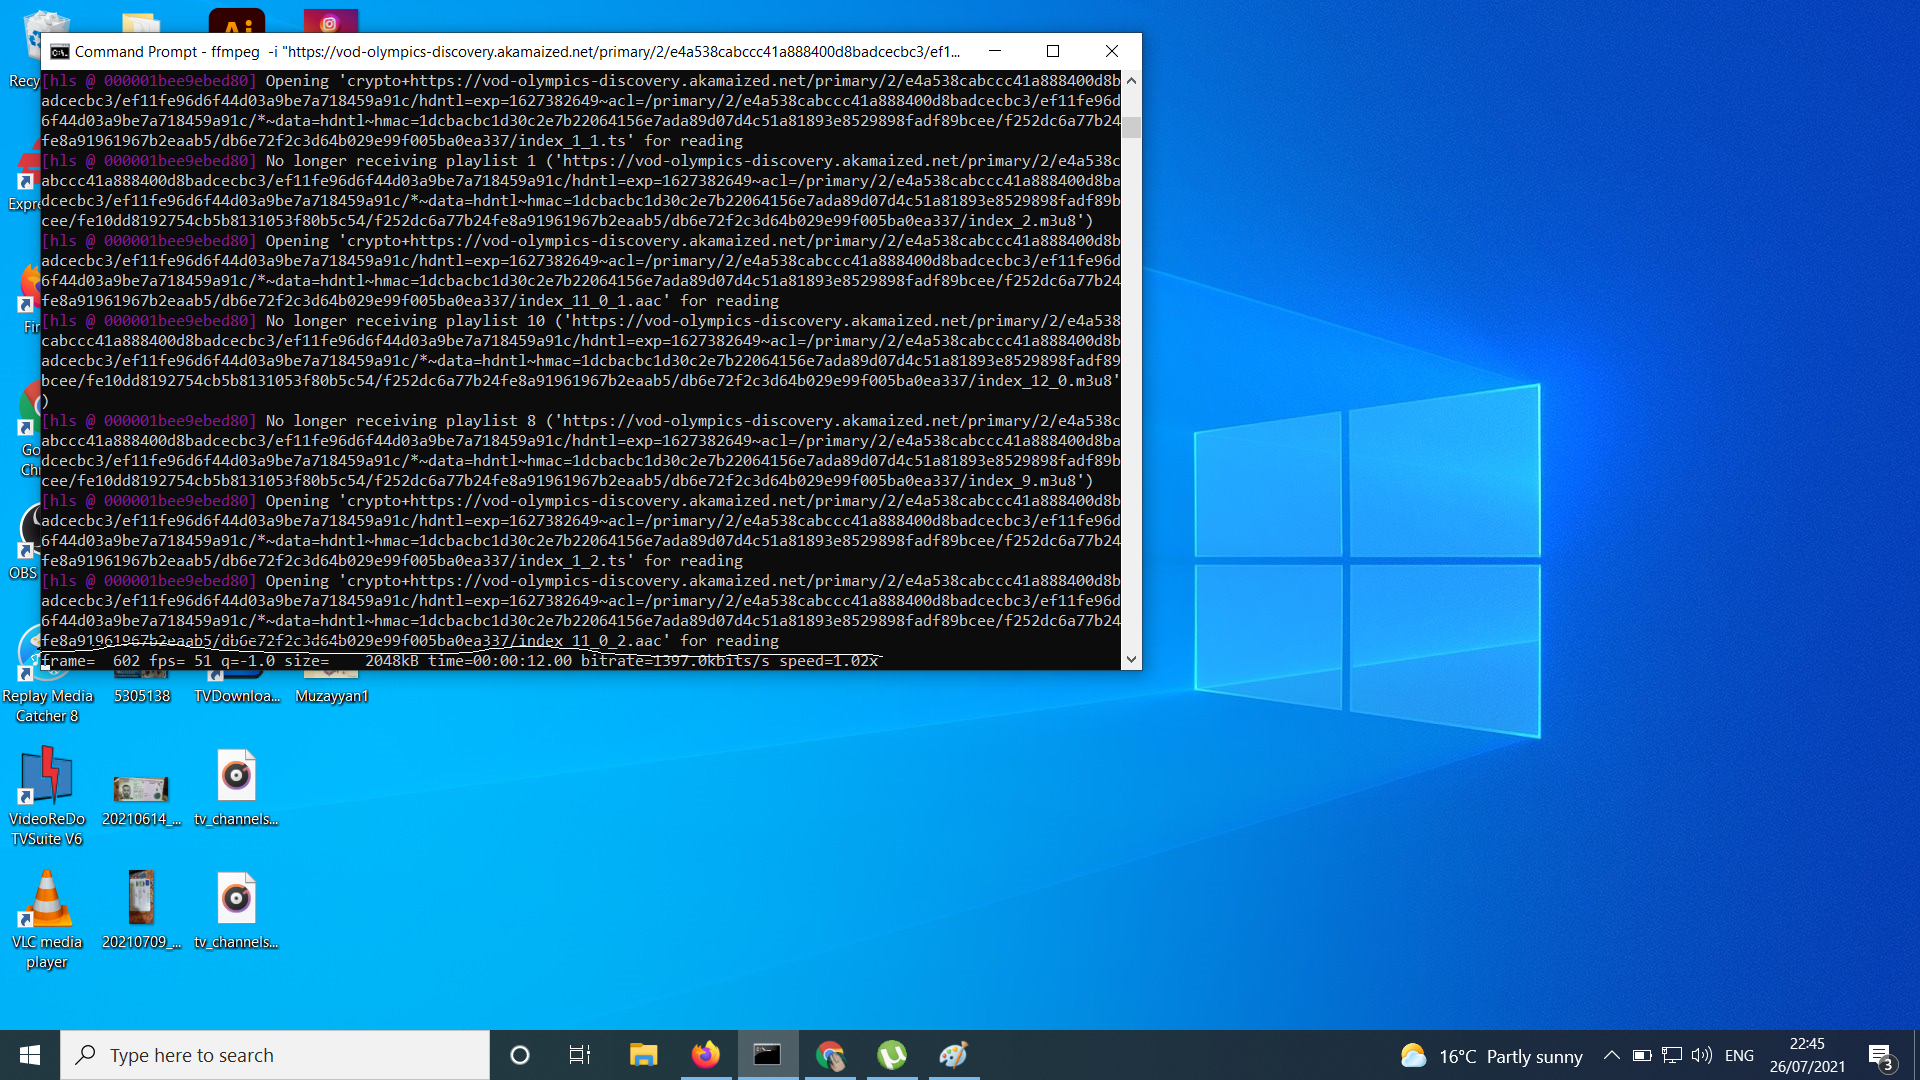
Task: Switch to Chrome on the taskbar
Action: [x=830, y=1055]
